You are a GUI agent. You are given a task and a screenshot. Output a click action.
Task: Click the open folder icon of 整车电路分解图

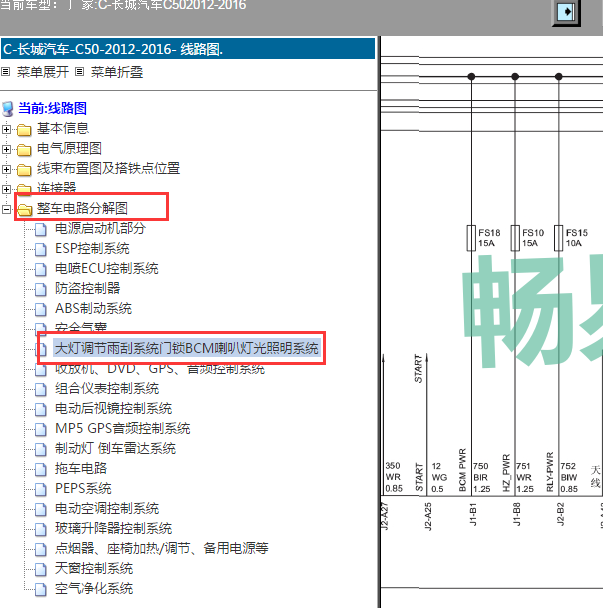(25, 209)
